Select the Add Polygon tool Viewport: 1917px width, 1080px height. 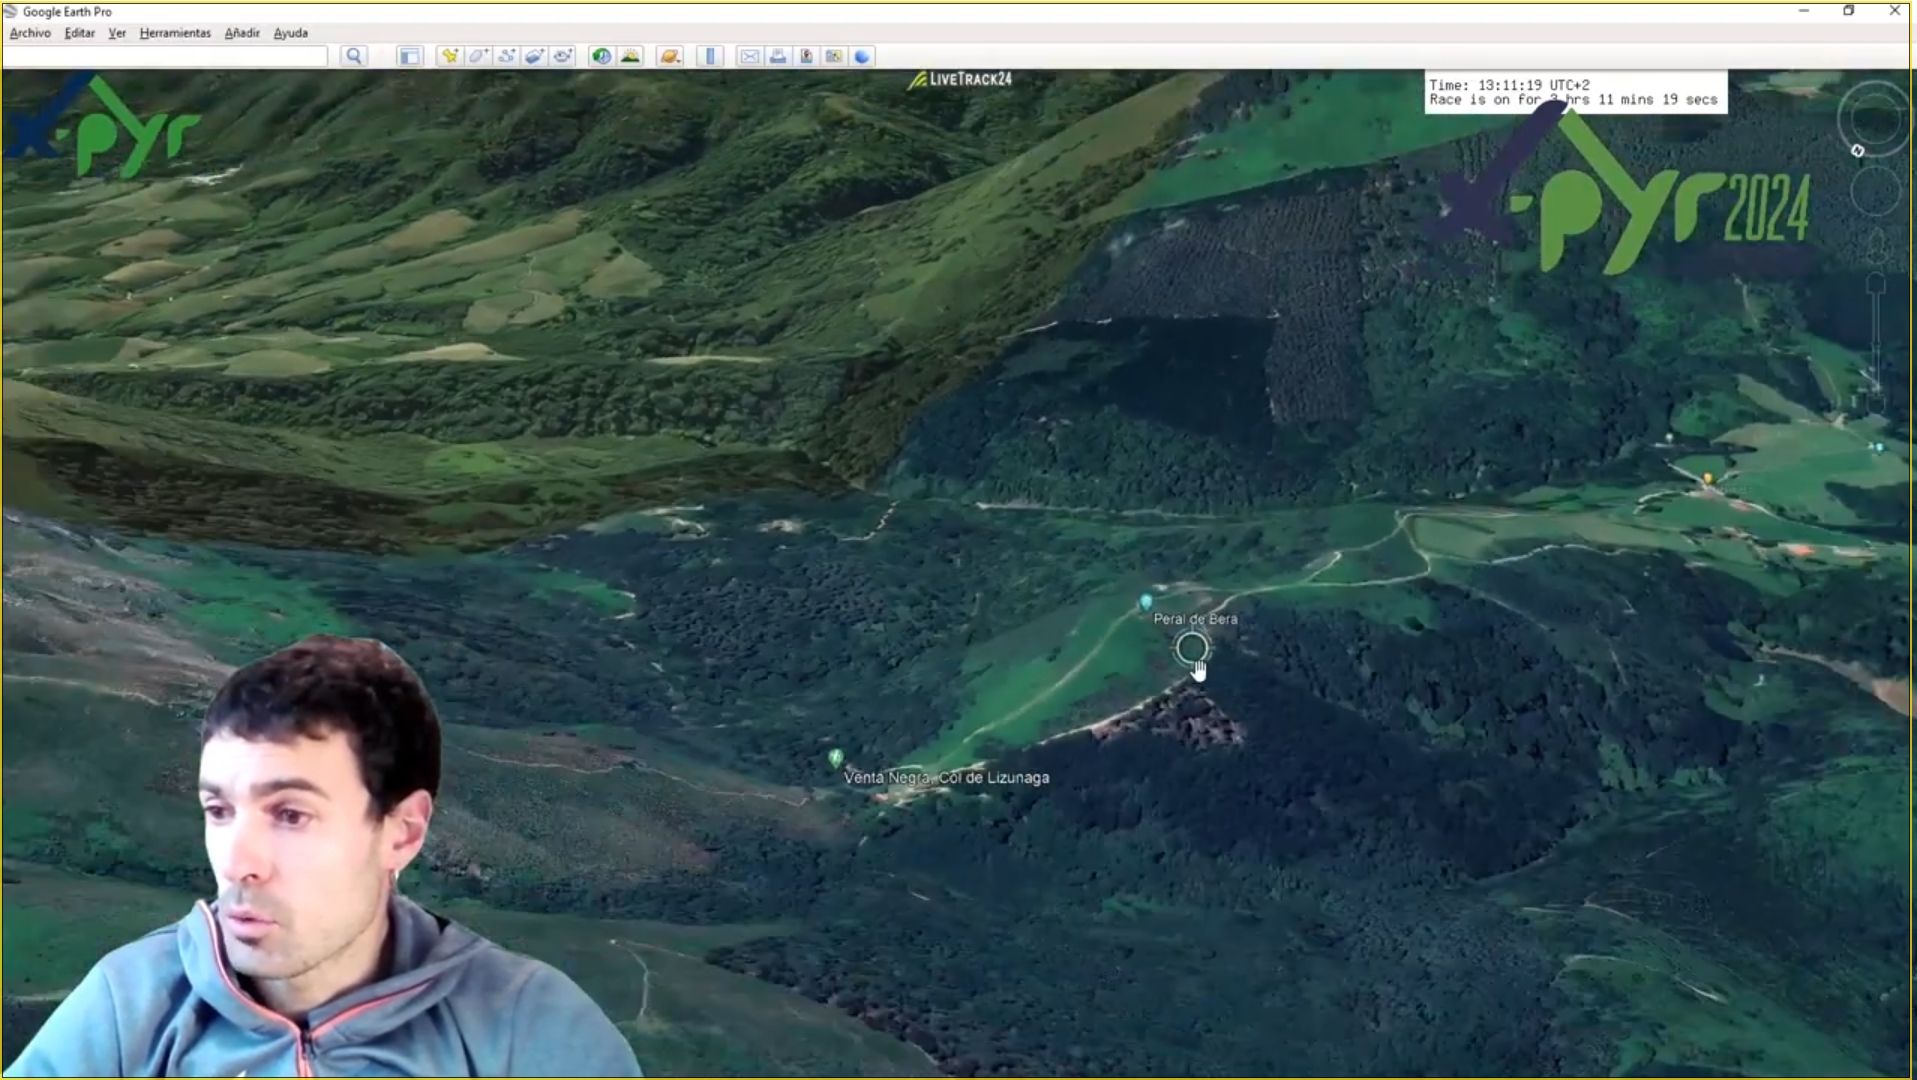coord(478,56)
